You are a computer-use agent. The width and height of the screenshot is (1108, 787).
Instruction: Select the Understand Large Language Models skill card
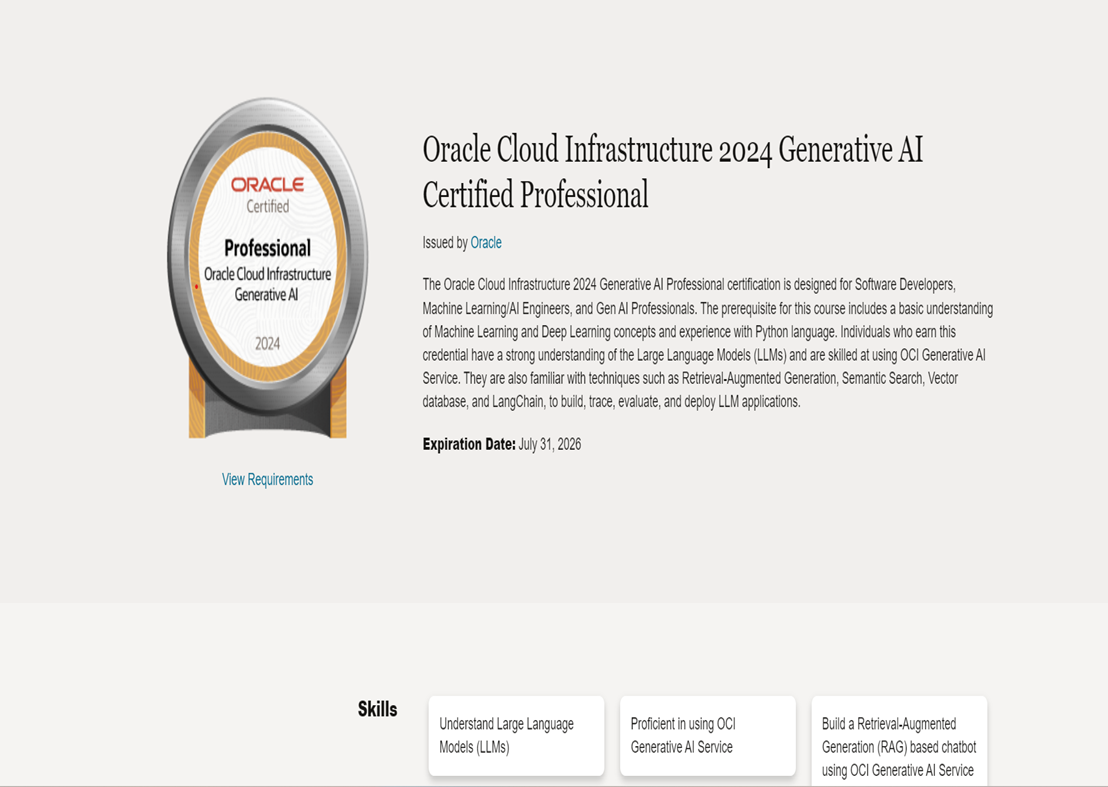[516, 736]
